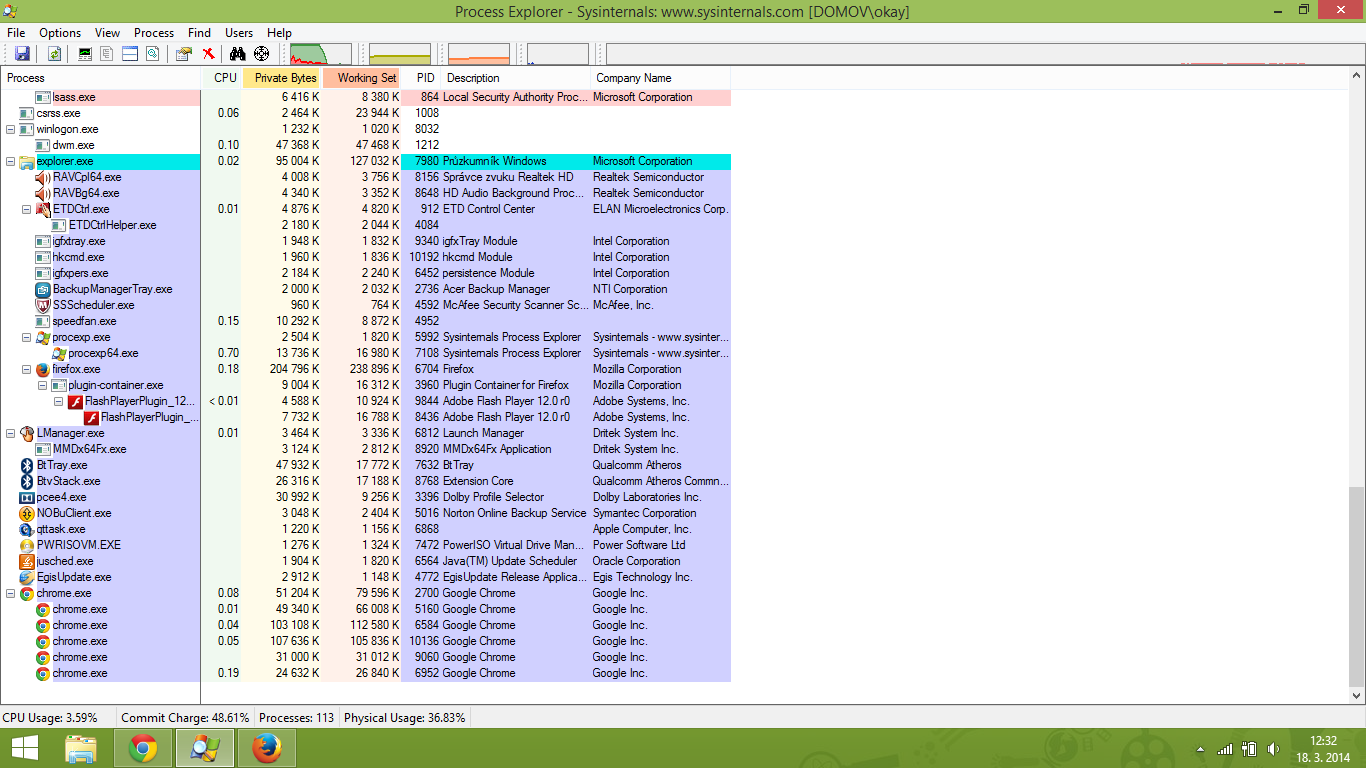The image size is (1366, 768).
Task: Open Firefox from the Windows taskbar
Action: [266, 748]
